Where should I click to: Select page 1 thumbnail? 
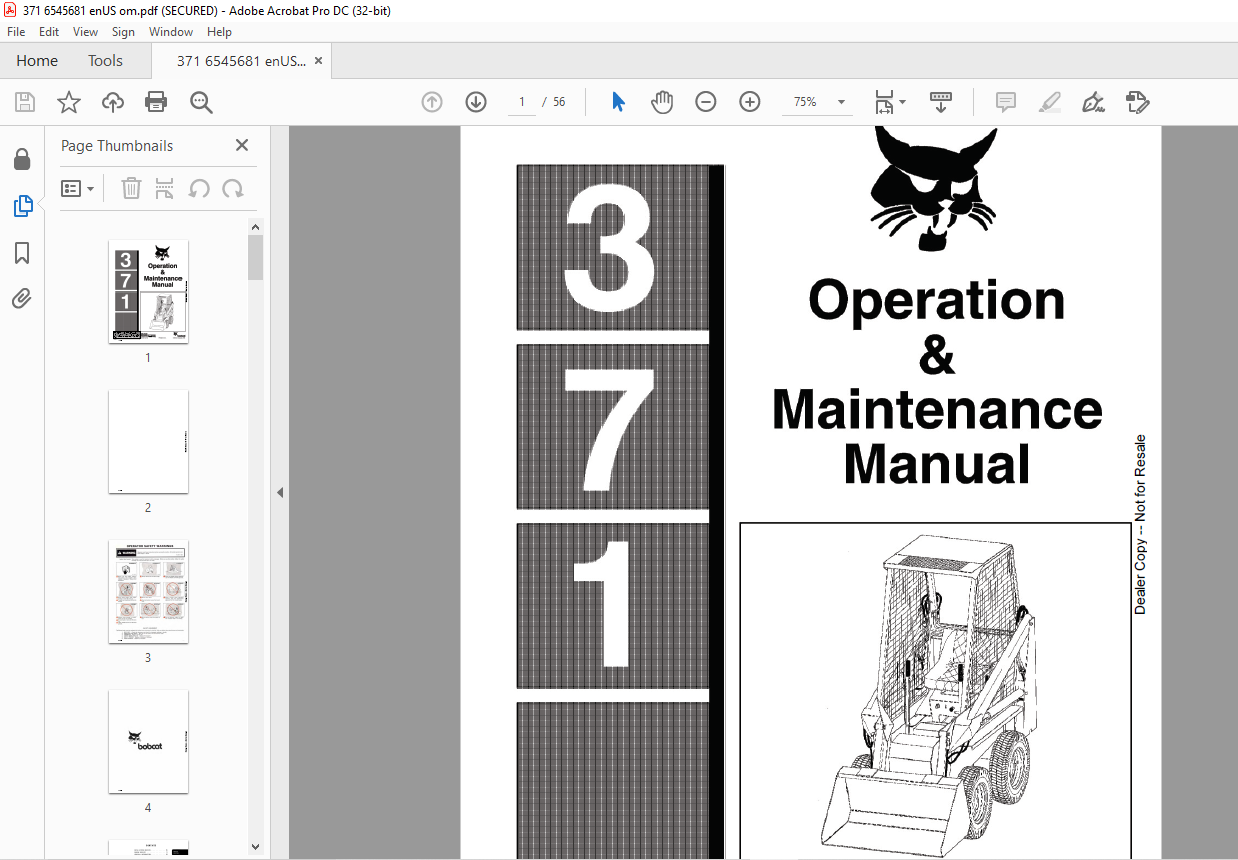[148, 291]
